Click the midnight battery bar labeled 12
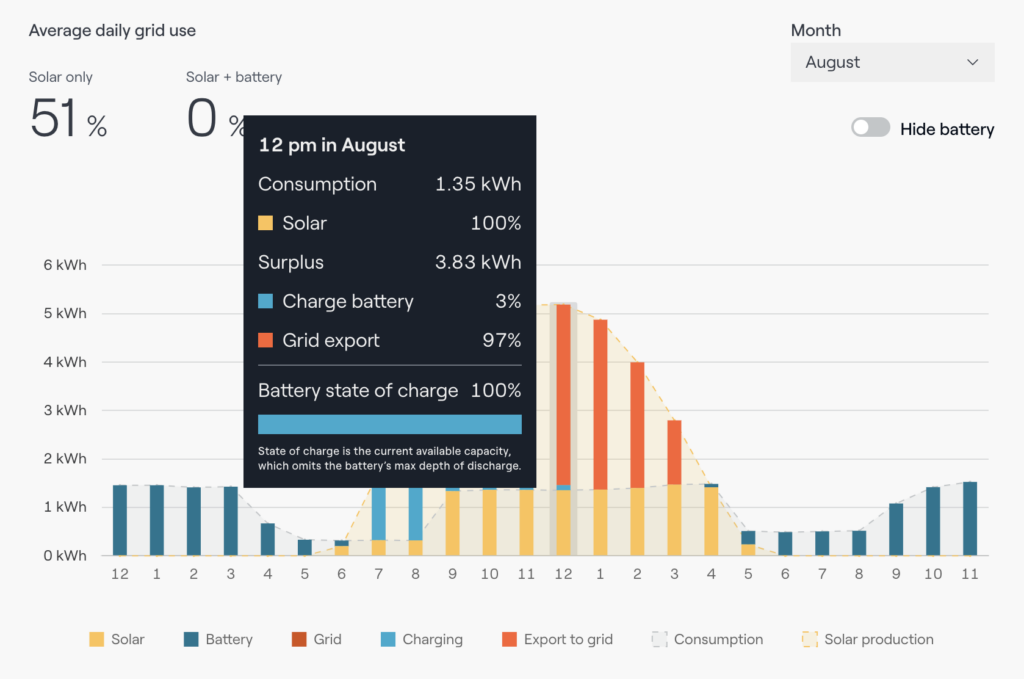The width and height of the screenshot is (1024, 679). pos(120,520)
